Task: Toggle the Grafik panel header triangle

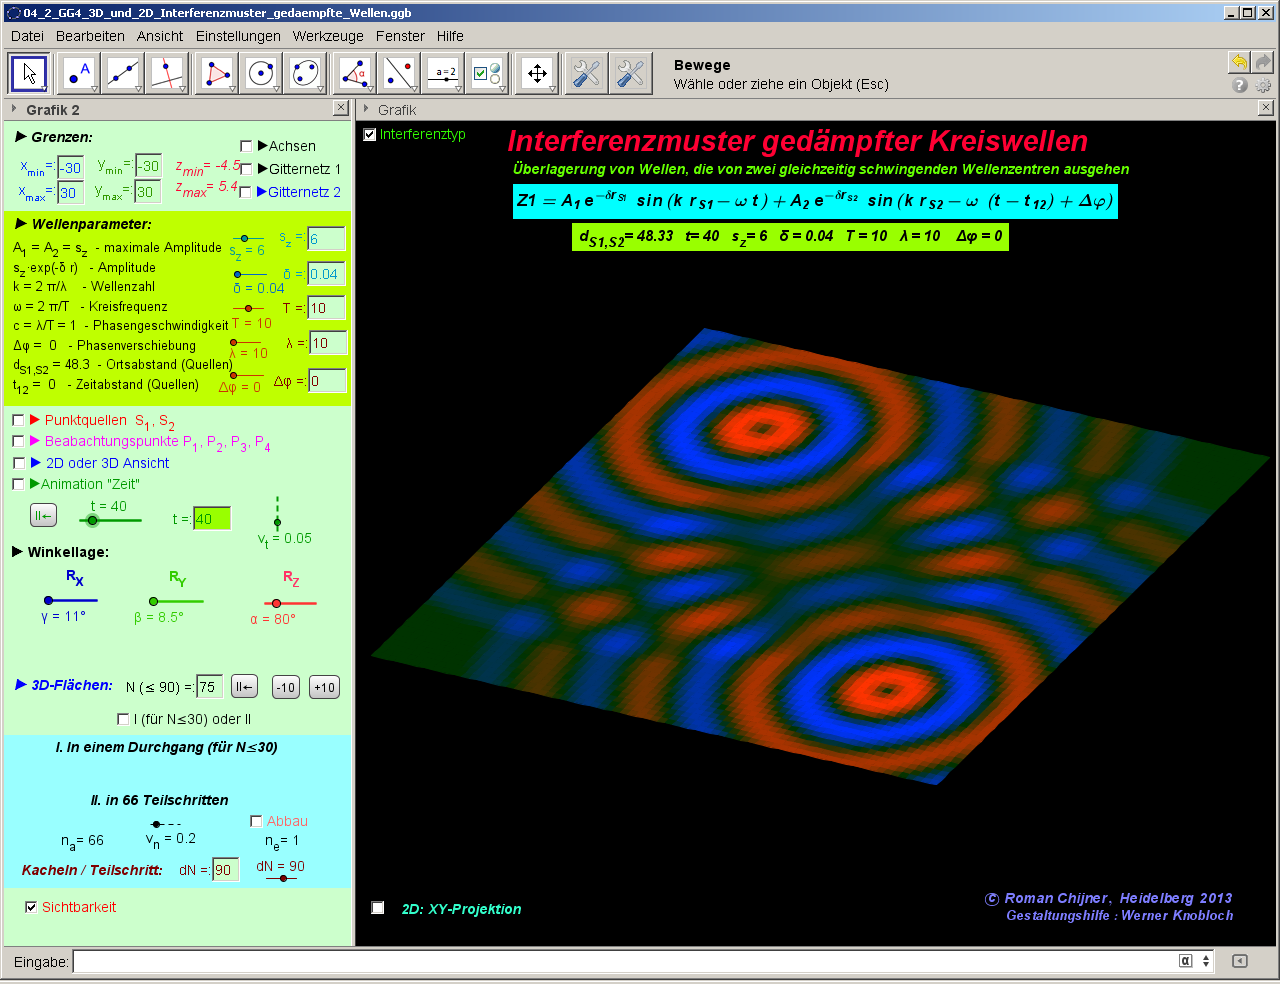Action: coord(367,110)
